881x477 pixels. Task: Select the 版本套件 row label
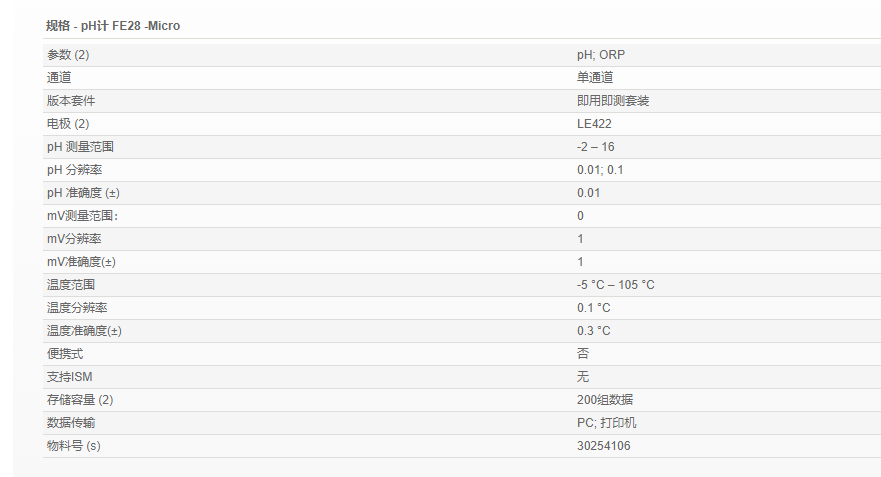point(71,101)
